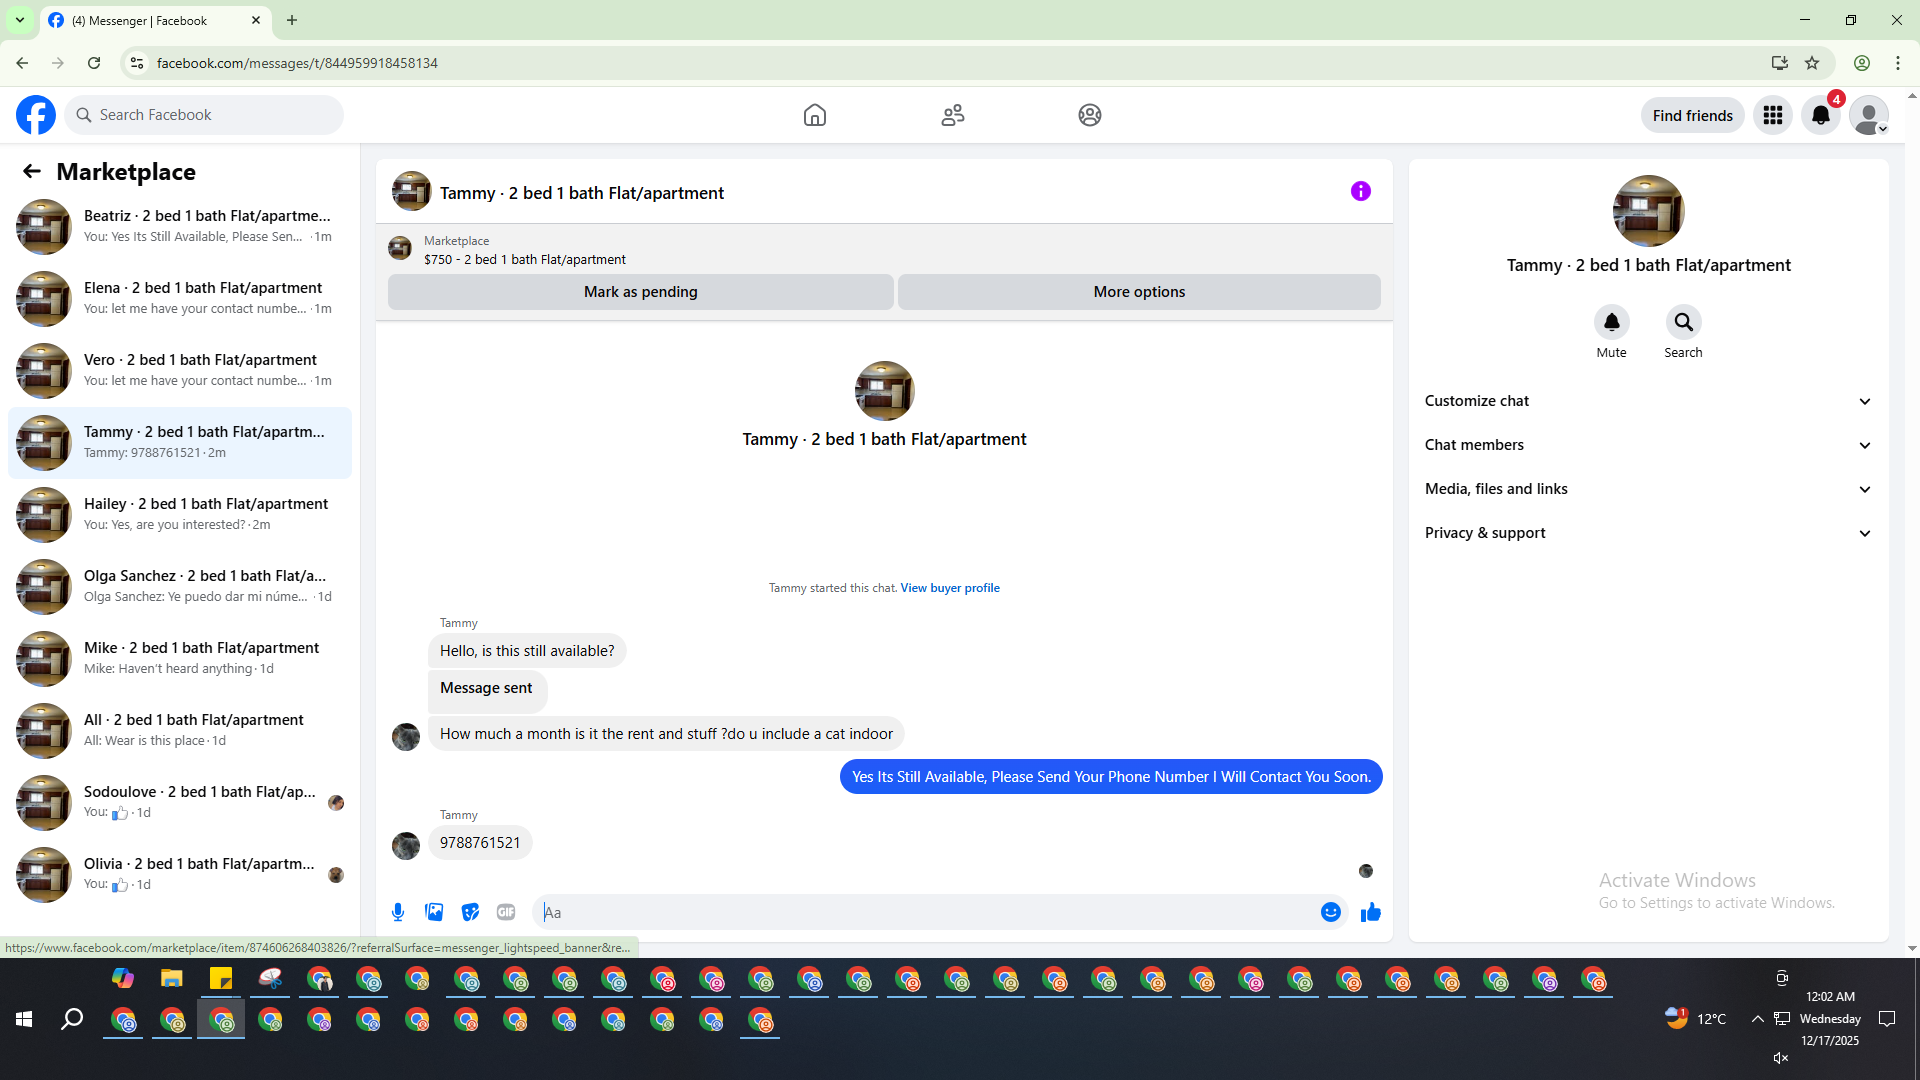This screenshot has height=1080, width=1920.
Task: Record a voice clip with microphone icon
Action: click(398, 912)
